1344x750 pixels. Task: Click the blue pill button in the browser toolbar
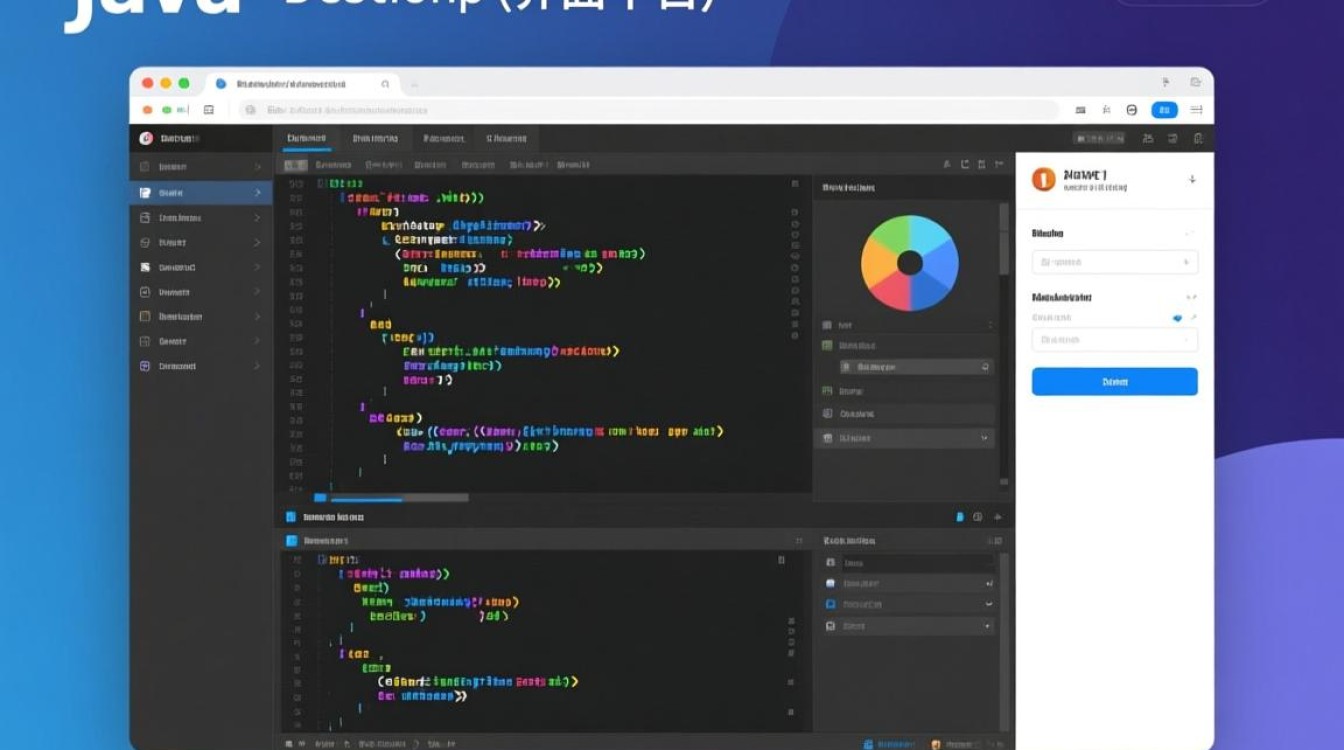(x=1164, y=110)
